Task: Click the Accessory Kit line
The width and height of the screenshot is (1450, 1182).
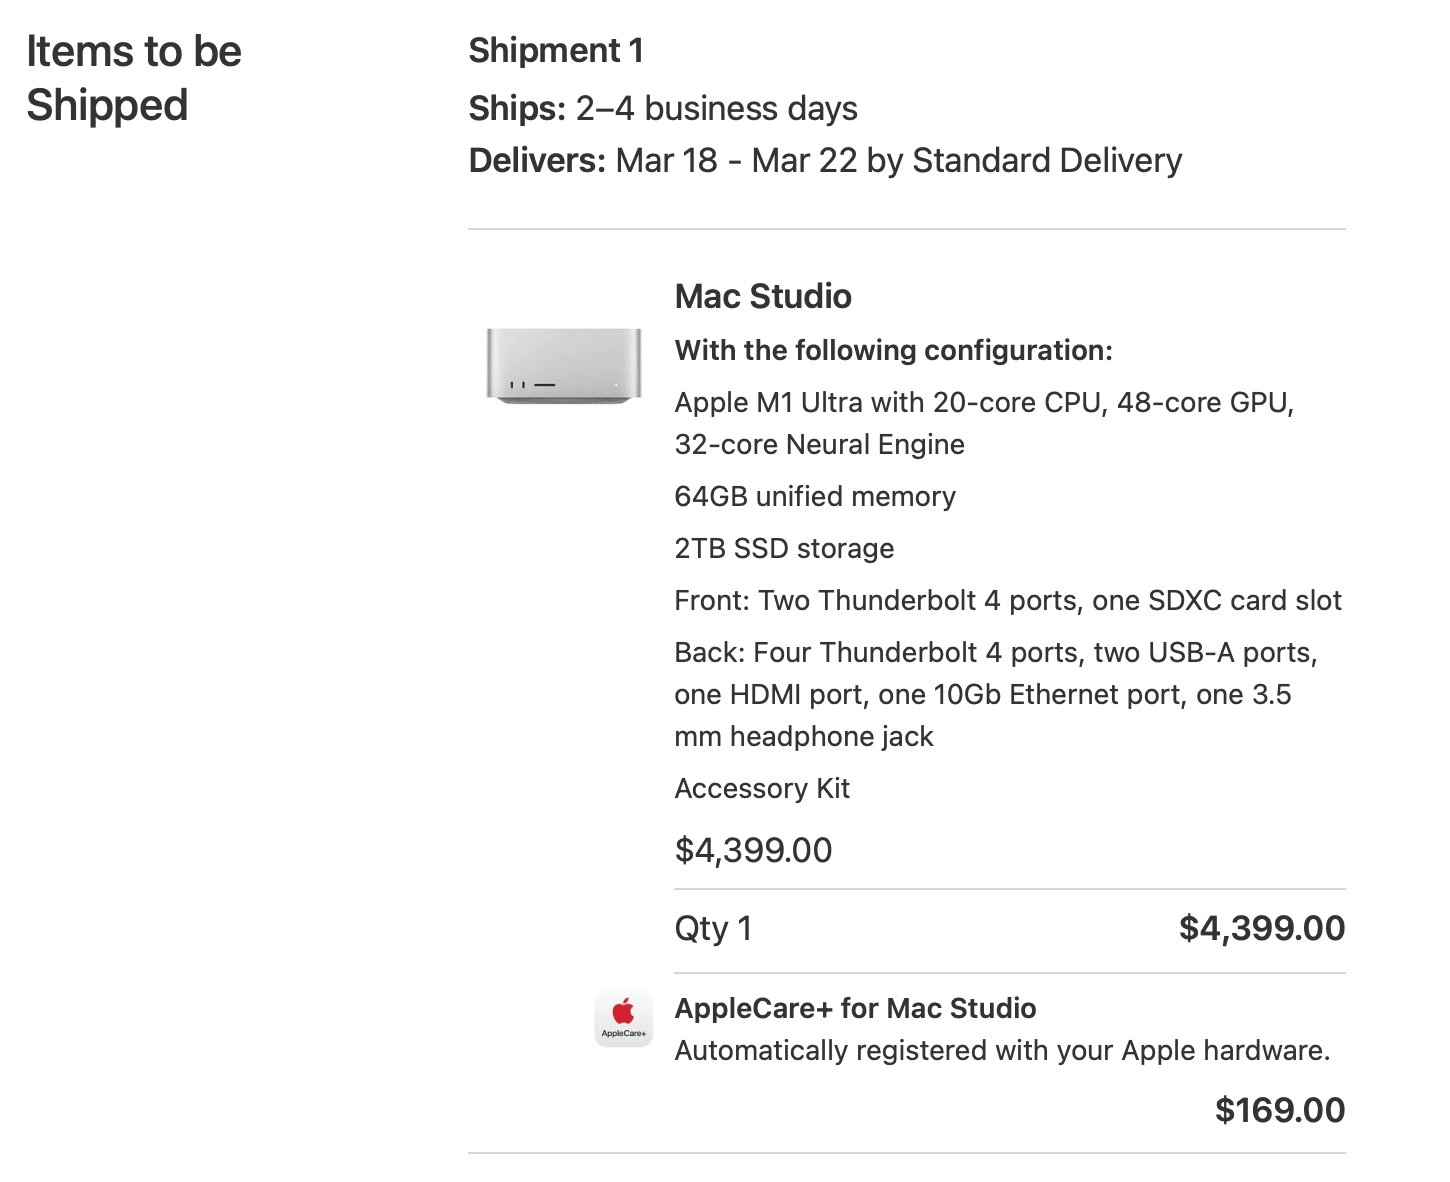Action: point(762,788)
